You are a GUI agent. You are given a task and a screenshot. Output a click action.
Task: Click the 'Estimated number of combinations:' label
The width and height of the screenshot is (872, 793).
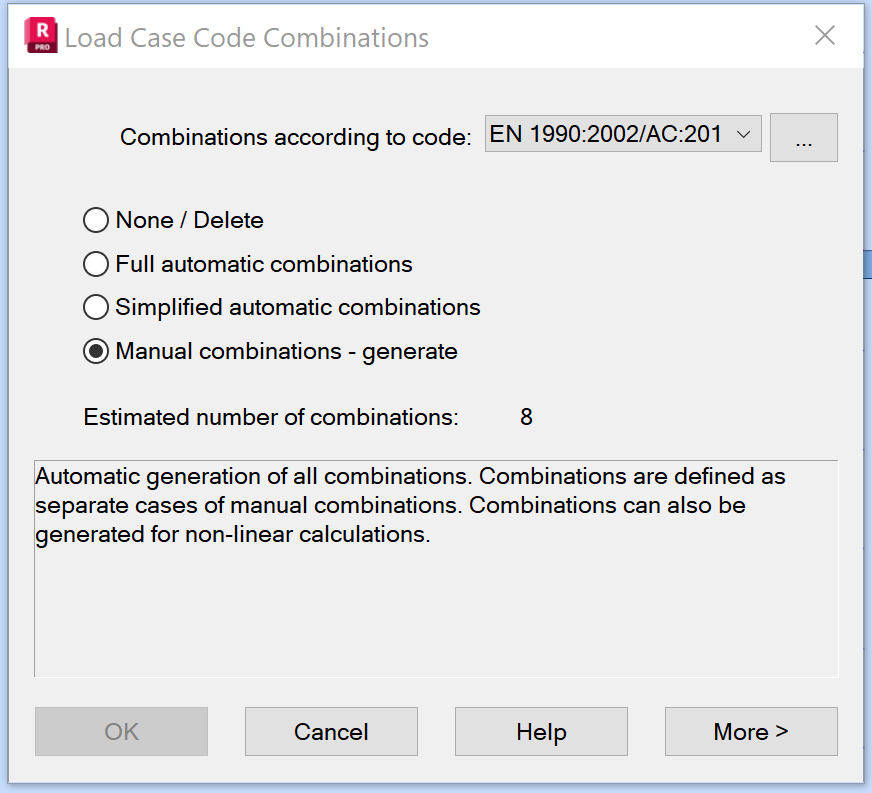click(271, 417)
